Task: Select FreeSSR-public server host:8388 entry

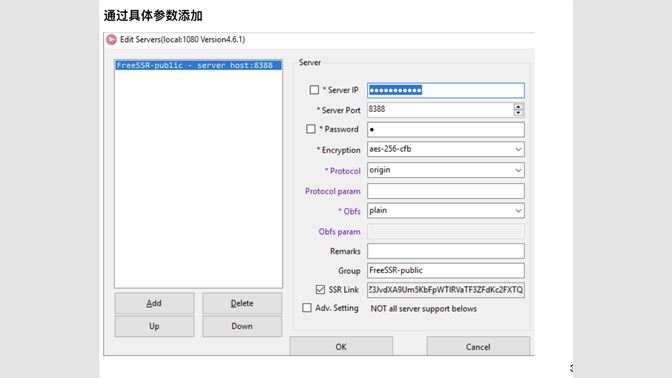Action: [198, 65]
